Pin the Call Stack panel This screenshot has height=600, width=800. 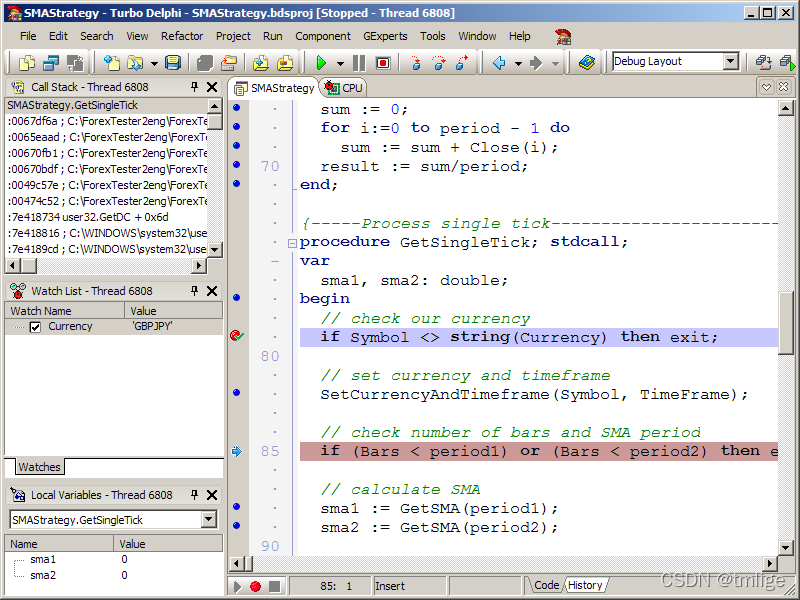tap(194, 87)
